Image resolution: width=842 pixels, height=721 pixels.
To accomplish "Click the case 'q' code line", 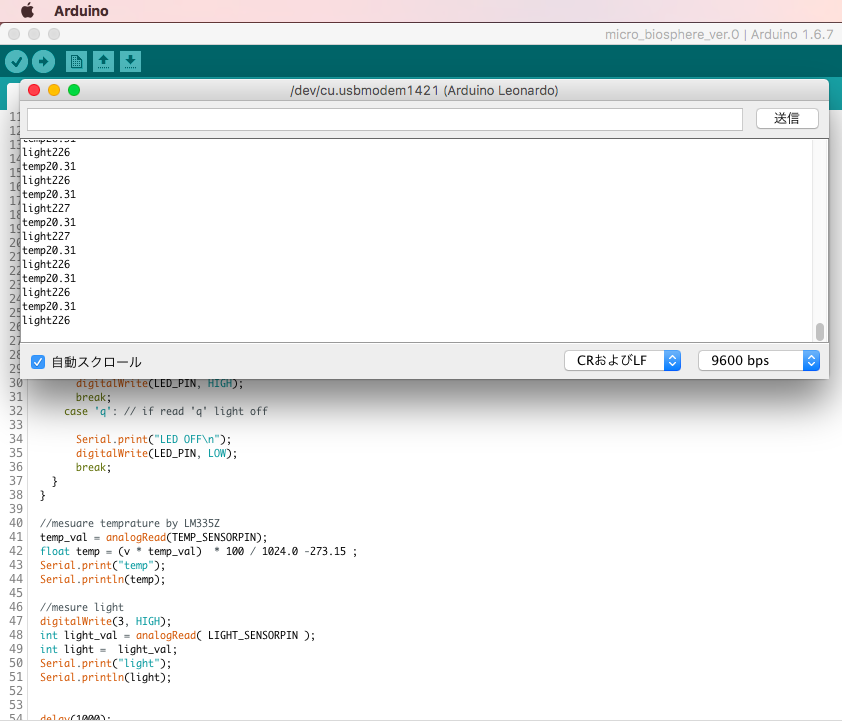I will pos(166,411).
